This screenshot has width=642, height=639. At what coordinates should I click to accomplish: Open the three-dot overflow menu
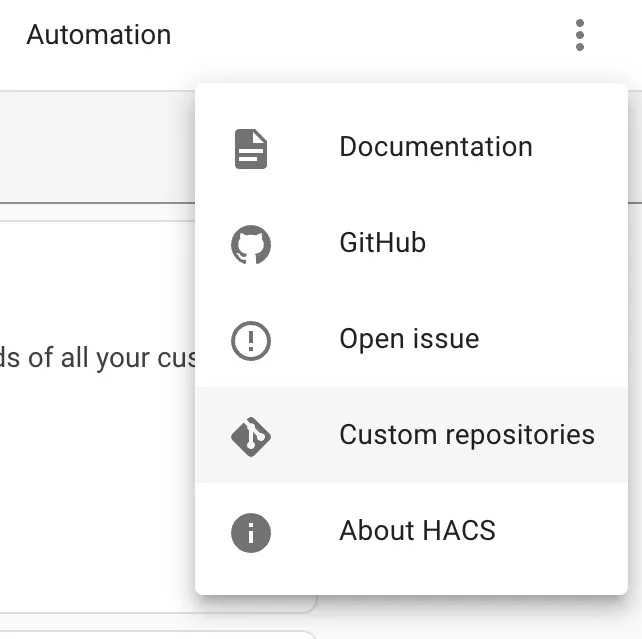pyautogui.click(x=579, y=35)
